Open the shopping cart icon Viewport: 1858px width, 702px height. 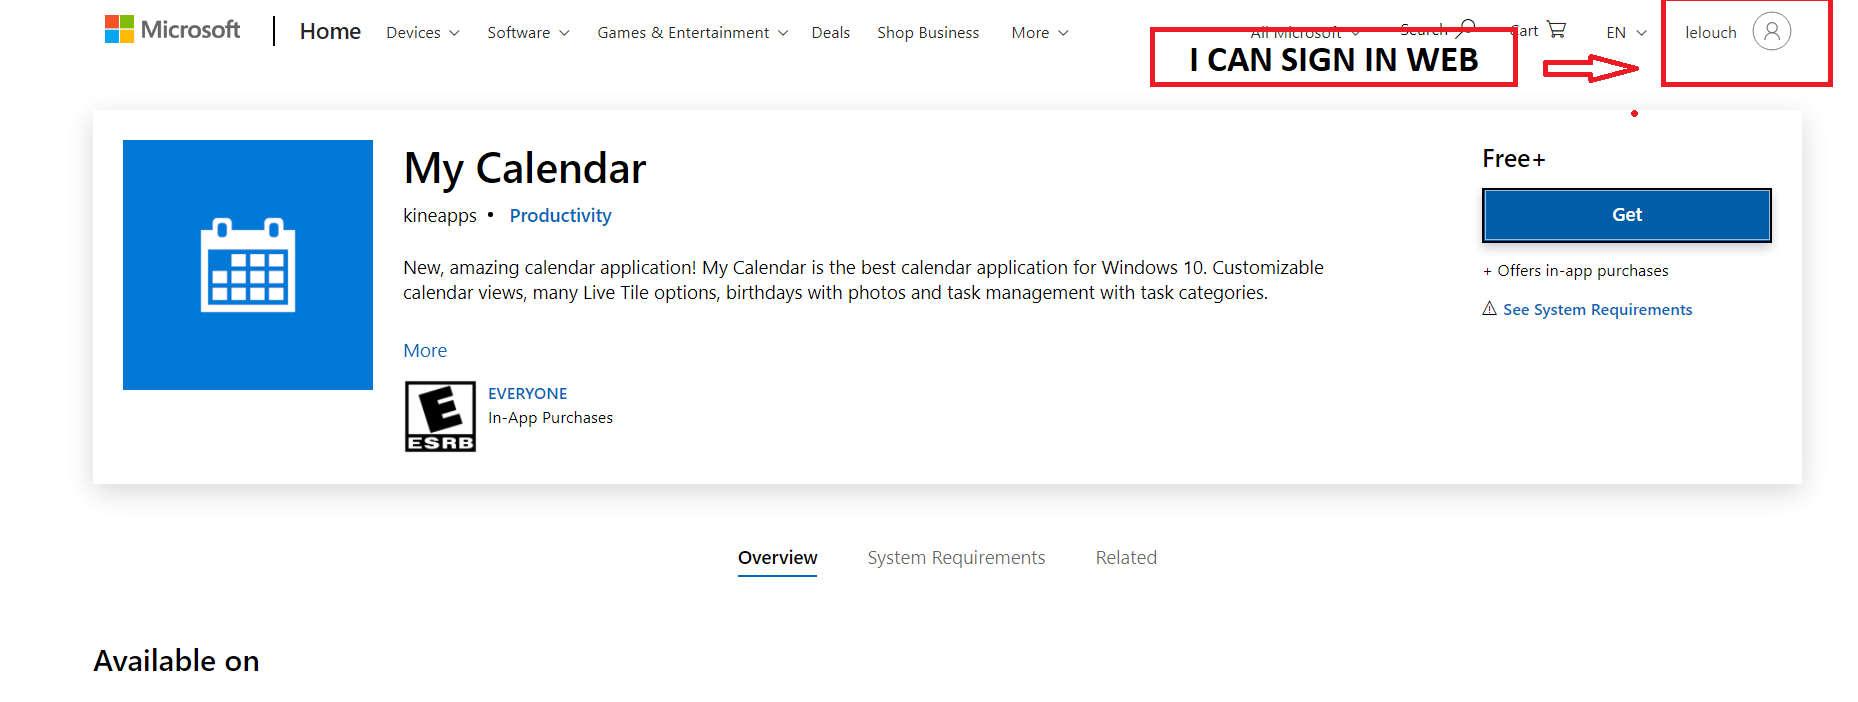1556,30
